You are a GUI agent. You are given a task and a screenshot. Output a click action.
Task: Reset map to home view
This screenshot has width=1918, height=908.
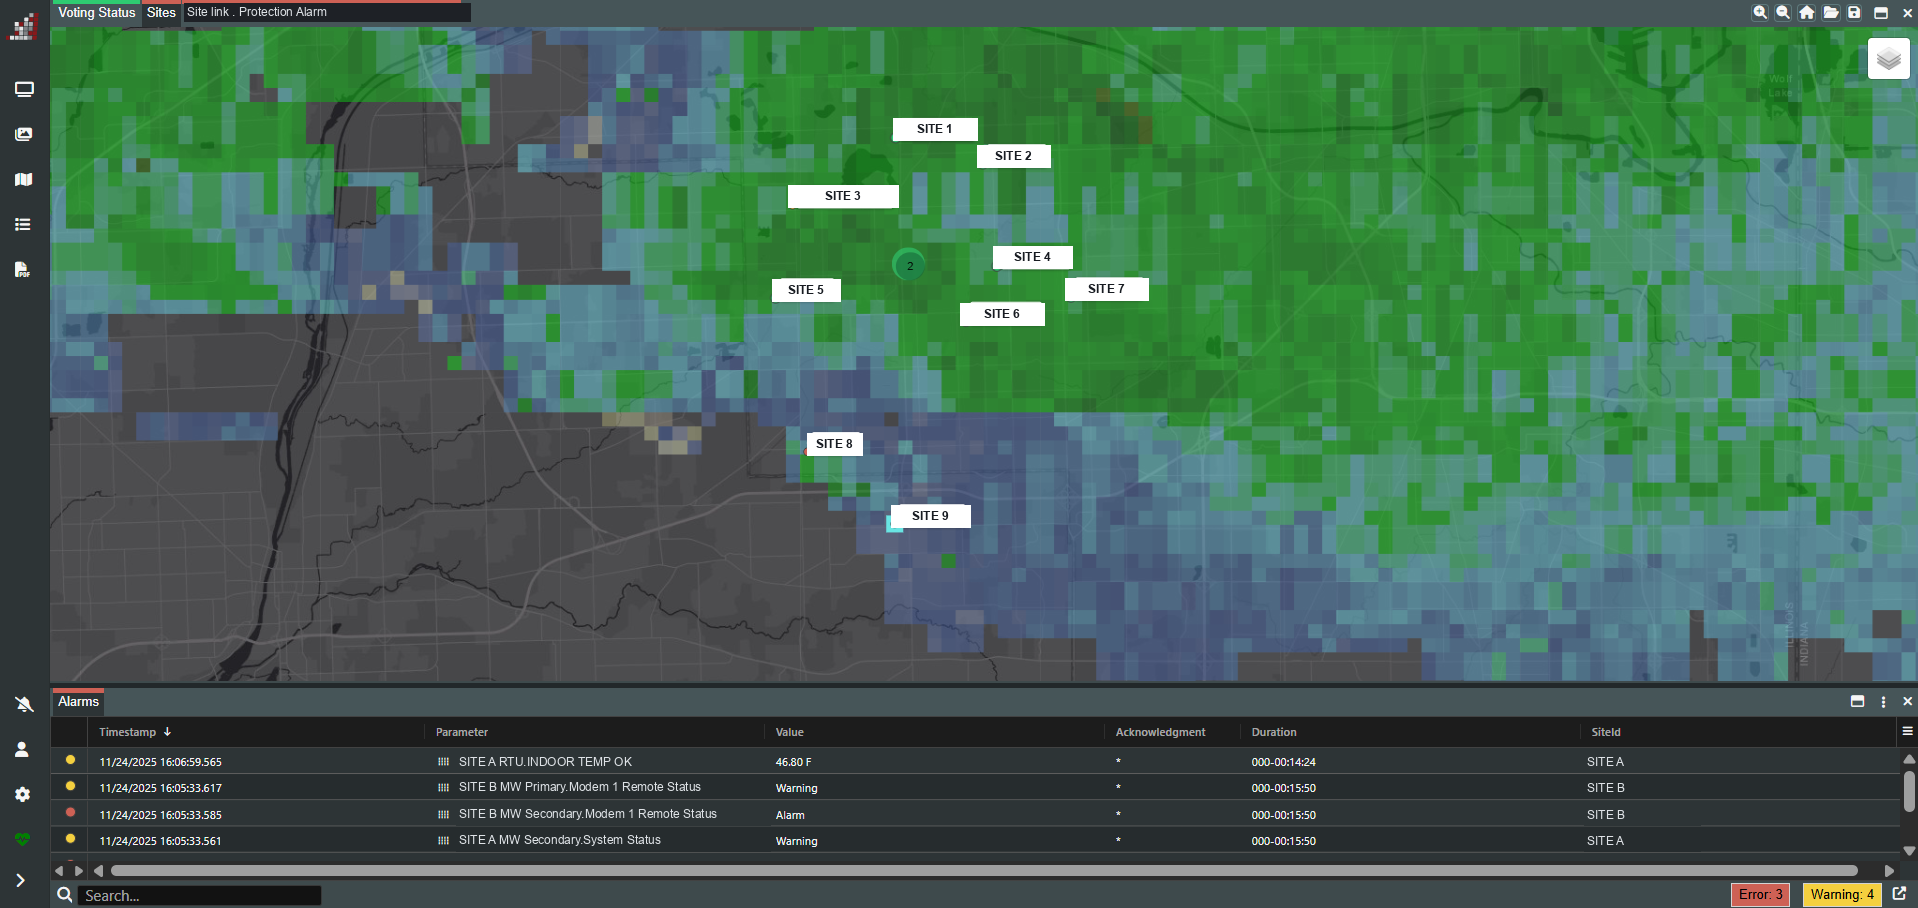pos(1807,13)
